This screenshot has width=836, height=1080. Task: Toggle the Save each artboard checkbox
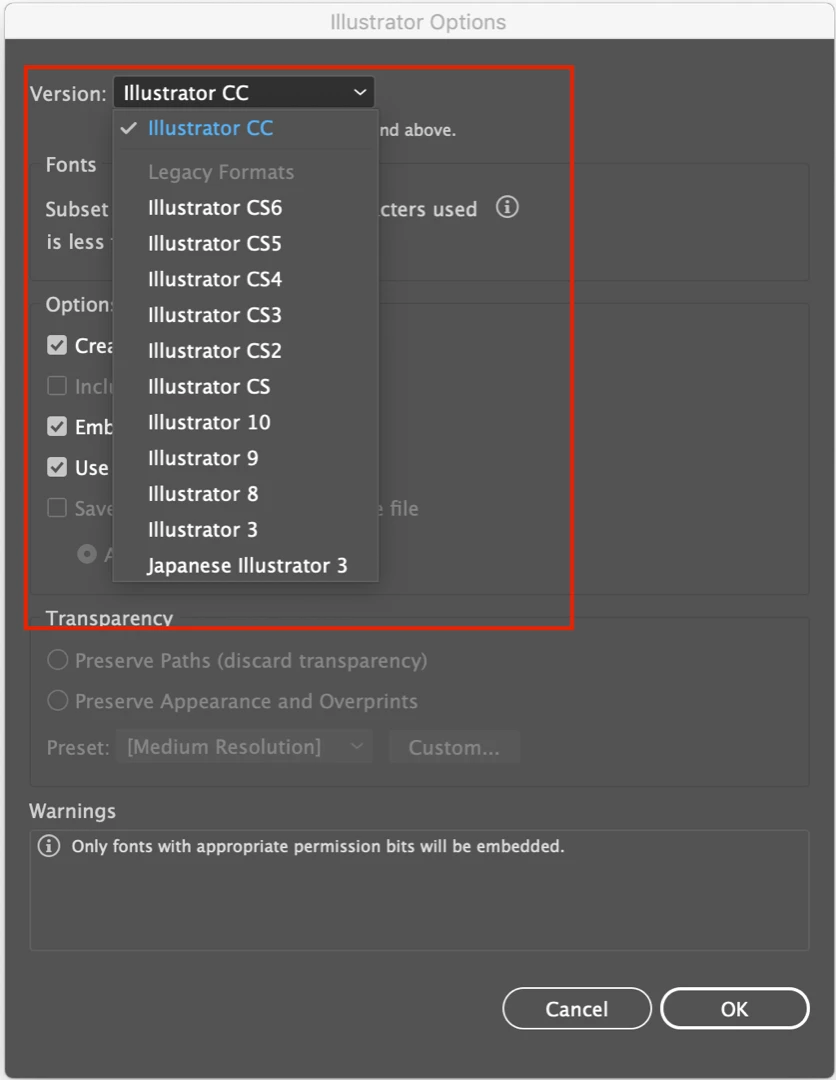click(57, 508)
